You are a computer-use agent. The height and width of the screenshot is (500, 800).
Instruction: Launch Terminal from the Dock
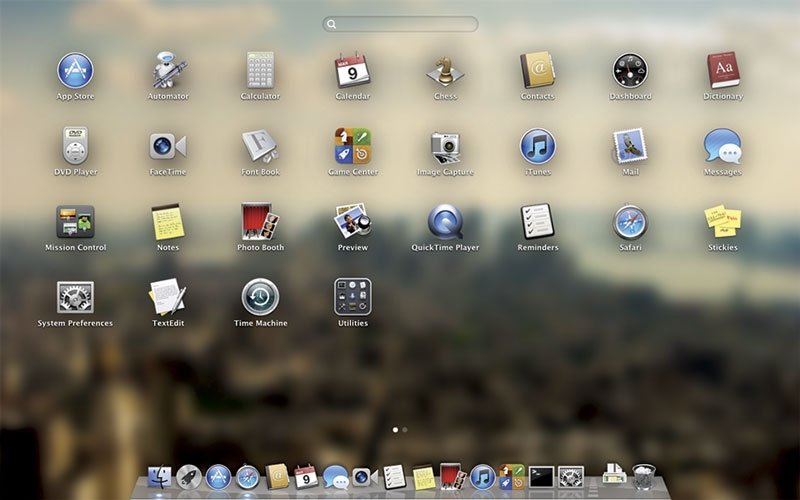pyautogui.click(x=541, y=478)
